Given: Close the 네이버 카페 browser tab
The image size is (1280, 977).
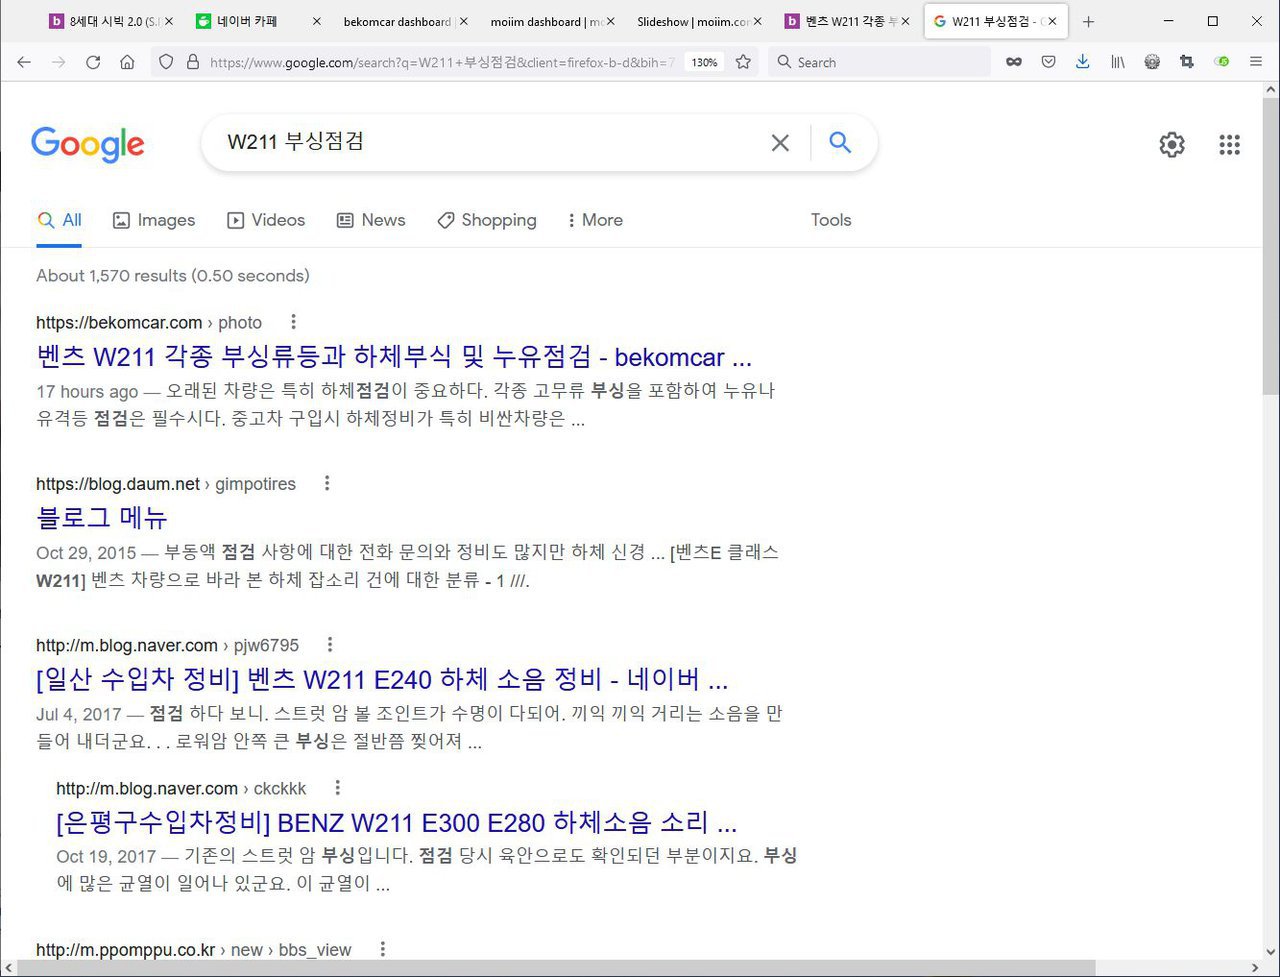Looking at the screenshot, I should click(x=316, y=21).
